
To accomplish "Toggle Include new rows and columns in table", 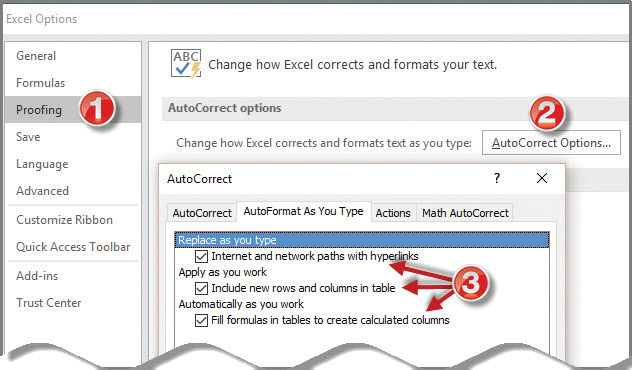I will pos(201,288).
